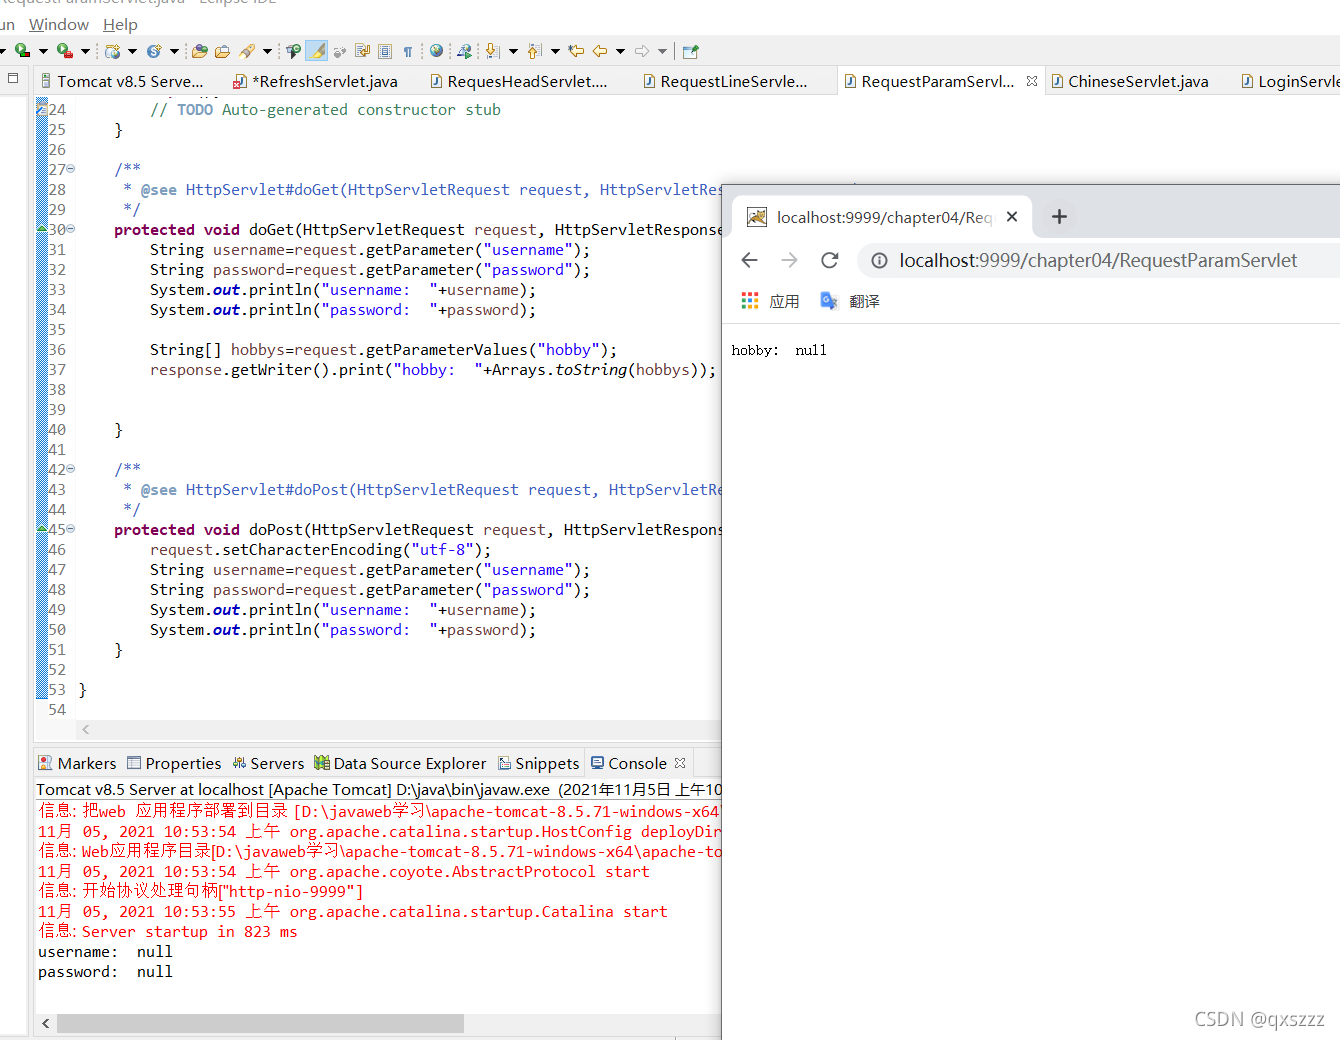Expand the Back history dropdown arrow
Screen dimensions: 1340x1040
tap(620, 51)
